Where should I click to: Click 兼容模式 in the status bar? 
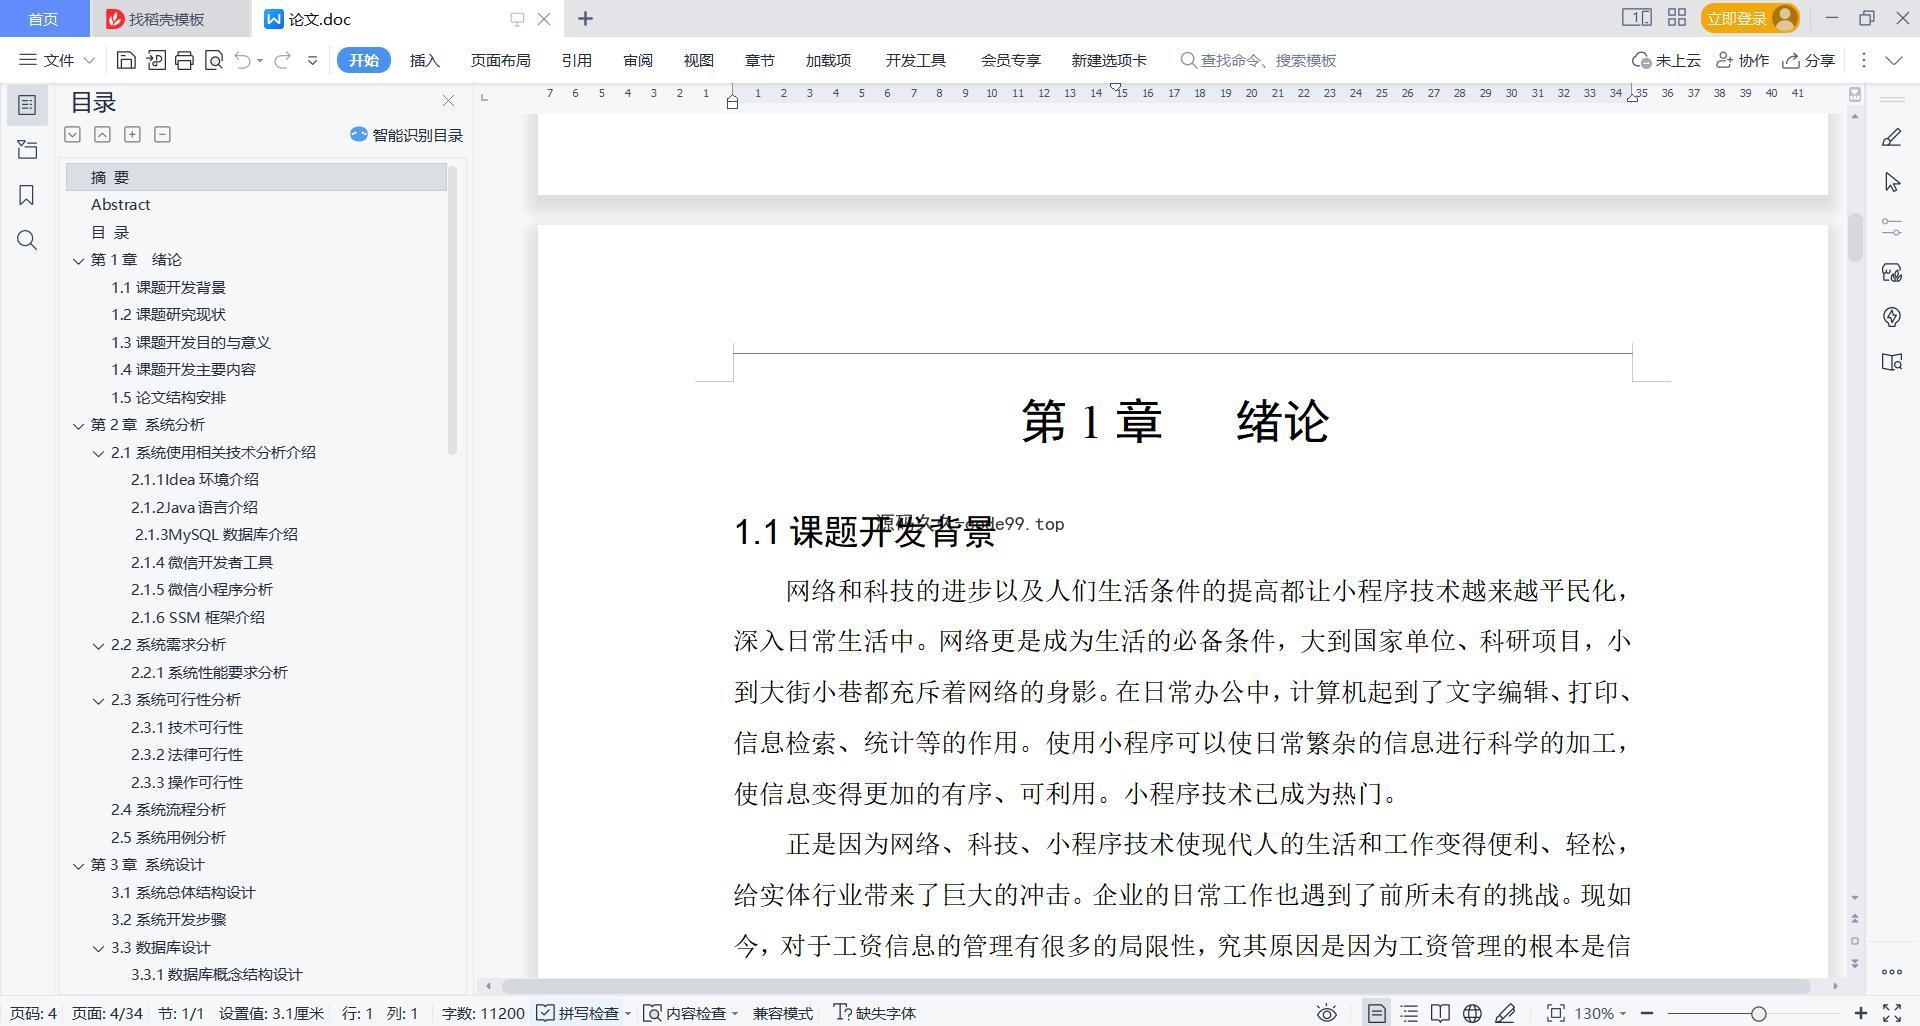coord(783,1013)
